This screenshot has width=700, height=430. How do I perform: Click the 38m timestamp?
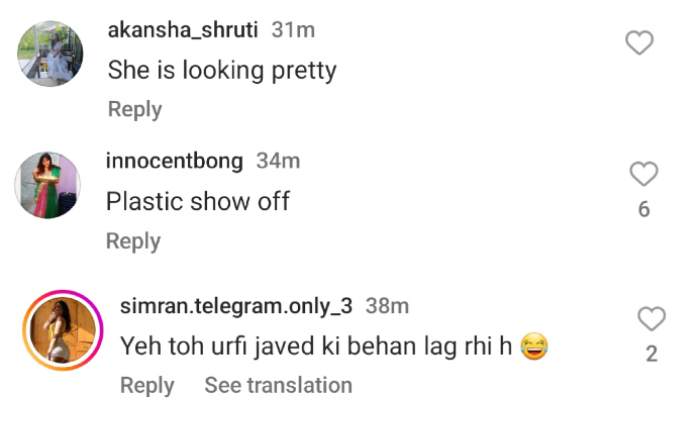click(x=387, y=306)
